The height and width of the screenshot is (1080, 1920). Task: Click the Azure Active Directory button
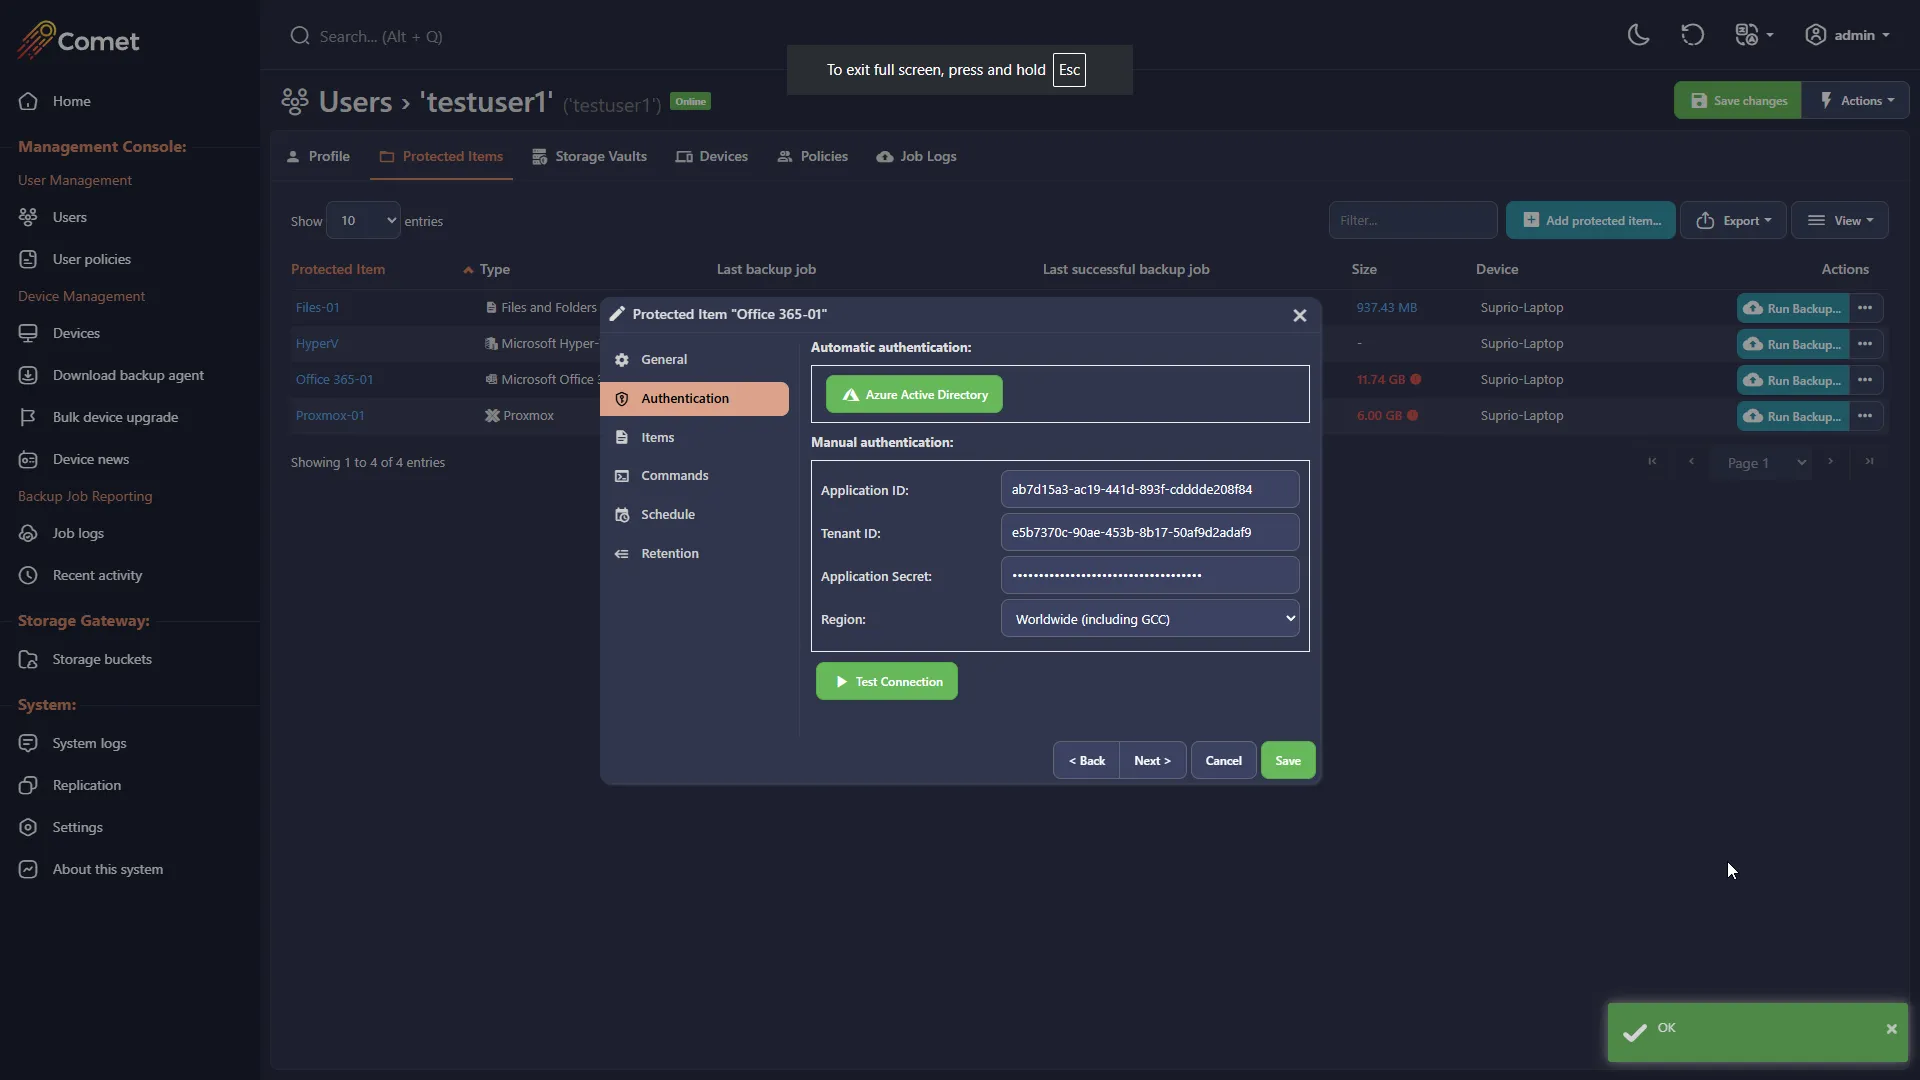click(914, 394)
